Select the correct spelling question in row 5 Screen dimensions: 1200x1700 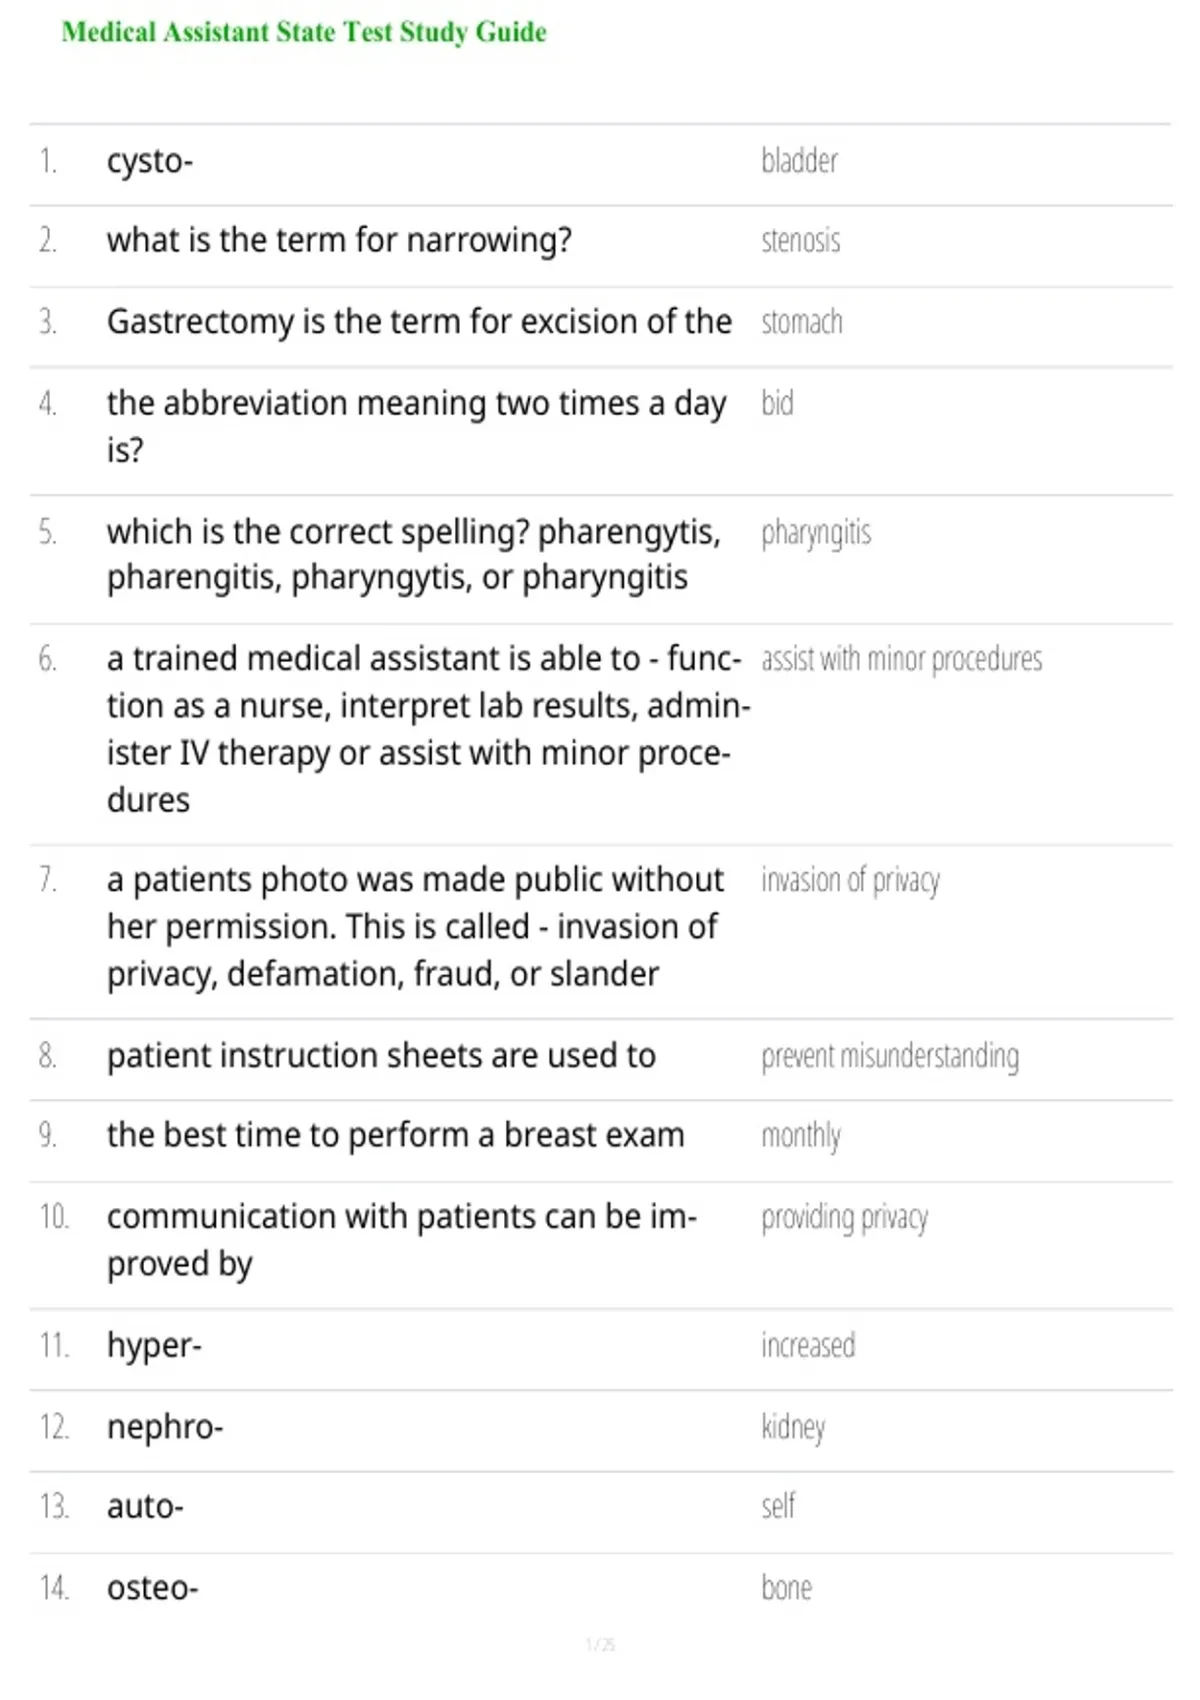(414, 555)
